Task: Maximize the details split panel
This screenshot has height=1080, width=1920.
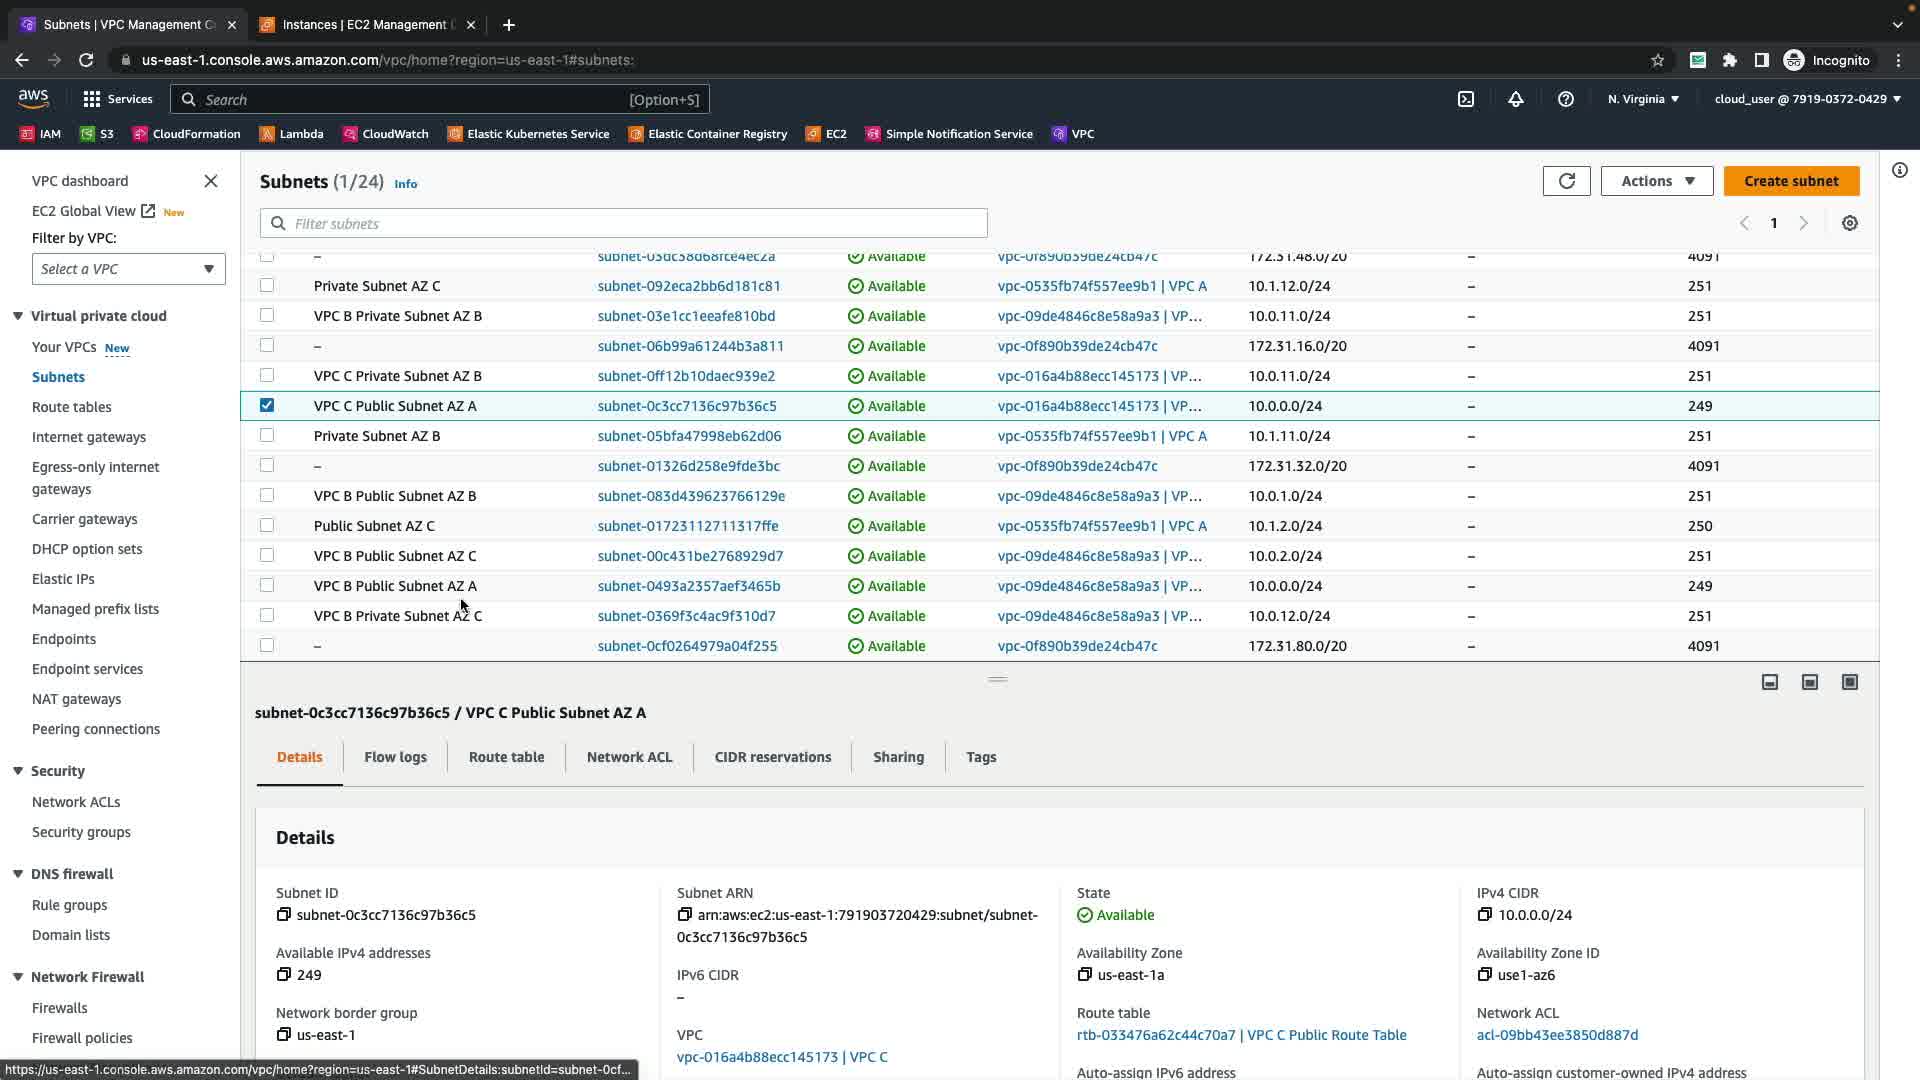Action: tap(1850, 682)
